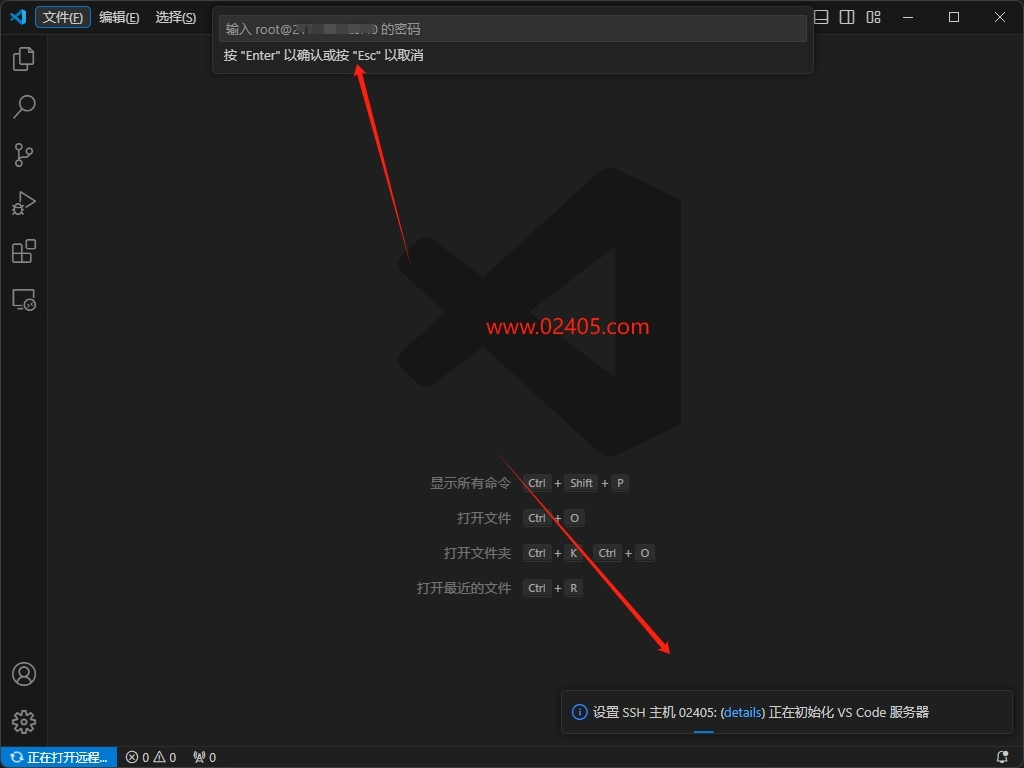Click the Enter/Esc confirmation hint text
Image resolution: width=1024 pixels, height=768 pixels.
coord(323,56)
